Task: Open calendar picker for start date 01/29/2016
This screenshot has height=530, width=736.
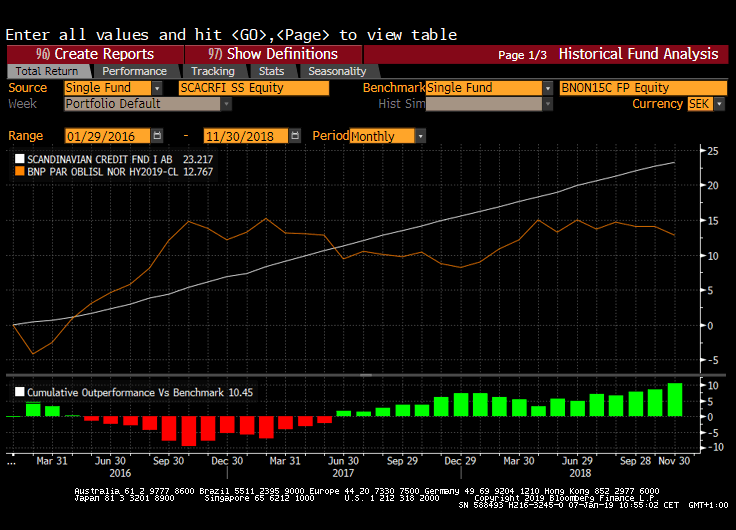Action: tap(157, 136)
